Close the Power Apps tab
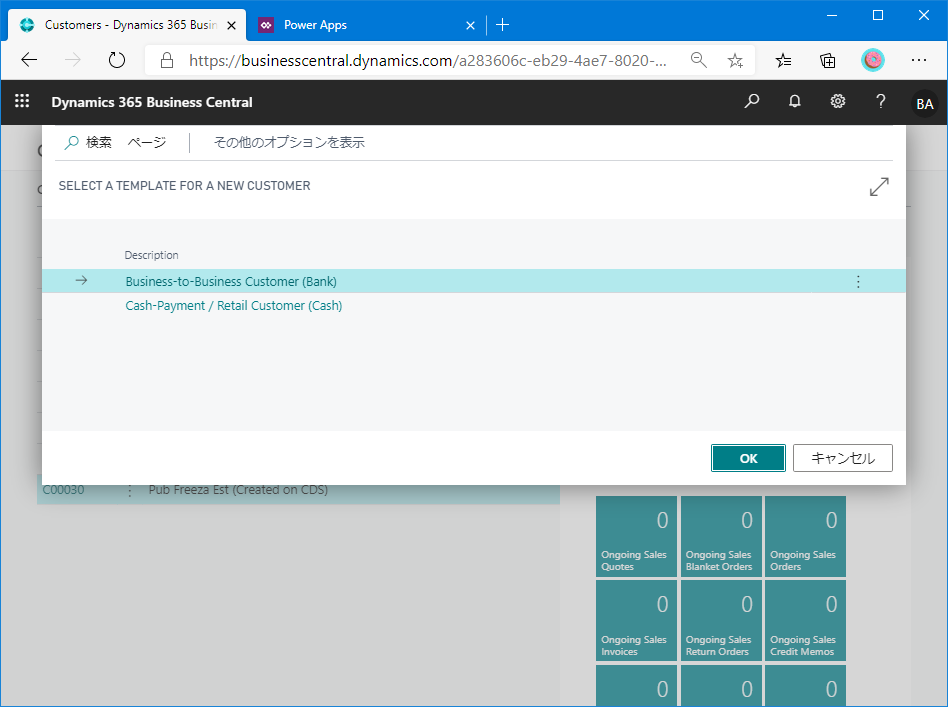The height and width of the screenshot is (707, 948). tap(470, 25)
